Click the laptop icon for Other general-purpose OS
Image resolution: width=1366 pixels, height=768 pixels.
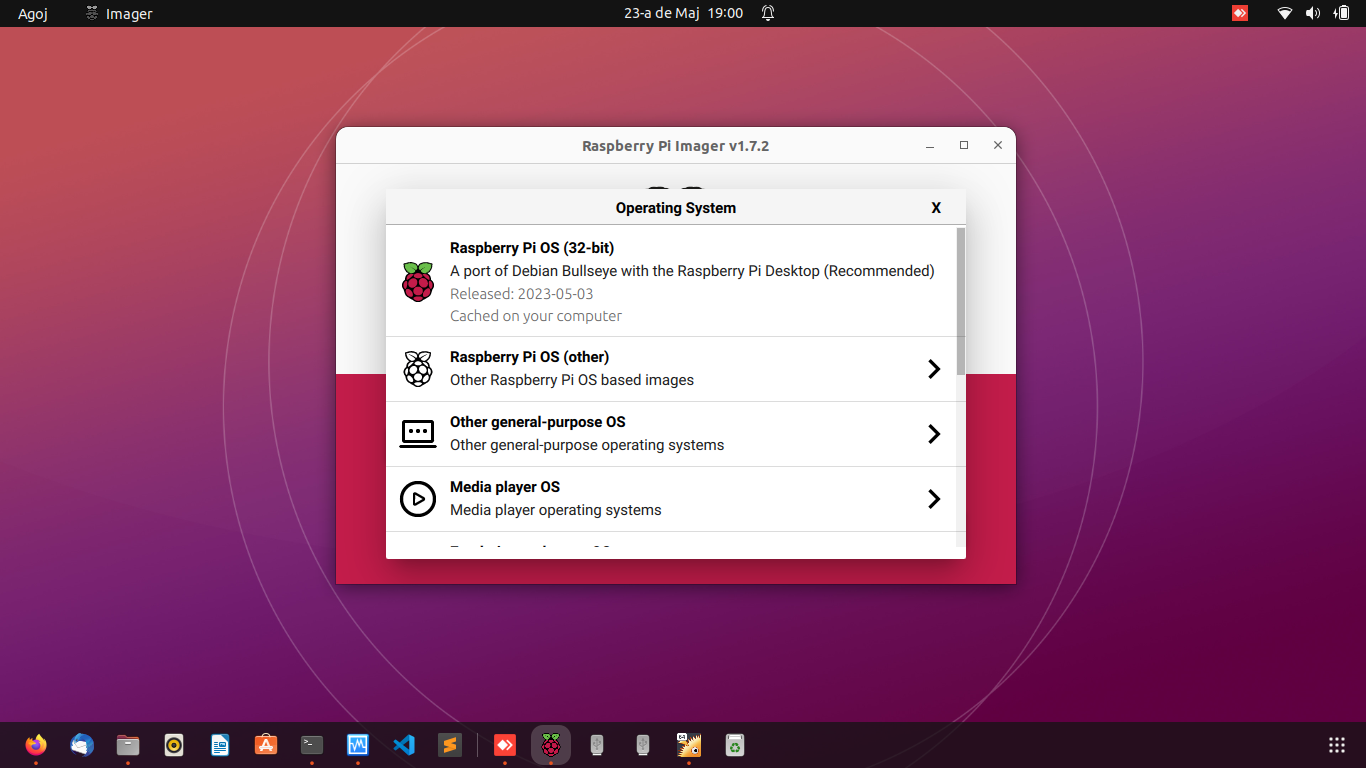418,434
